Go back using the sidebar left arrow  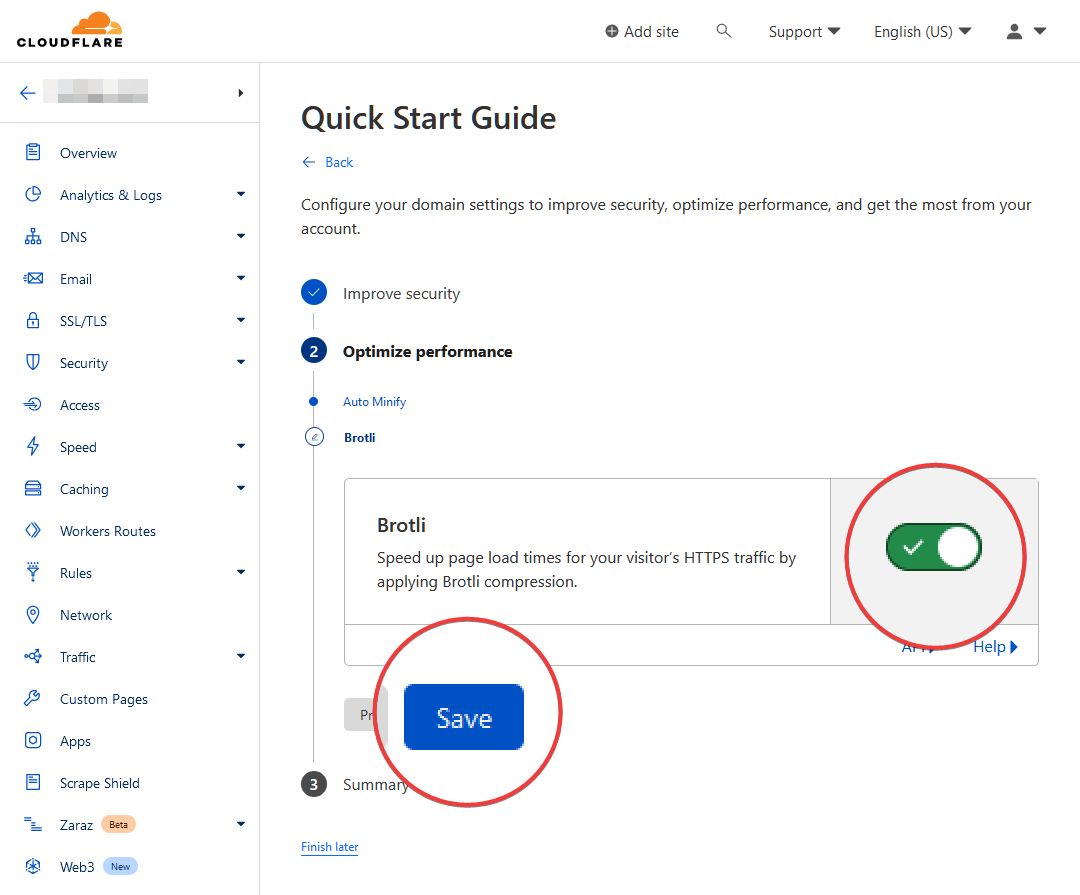coord(28,92)
